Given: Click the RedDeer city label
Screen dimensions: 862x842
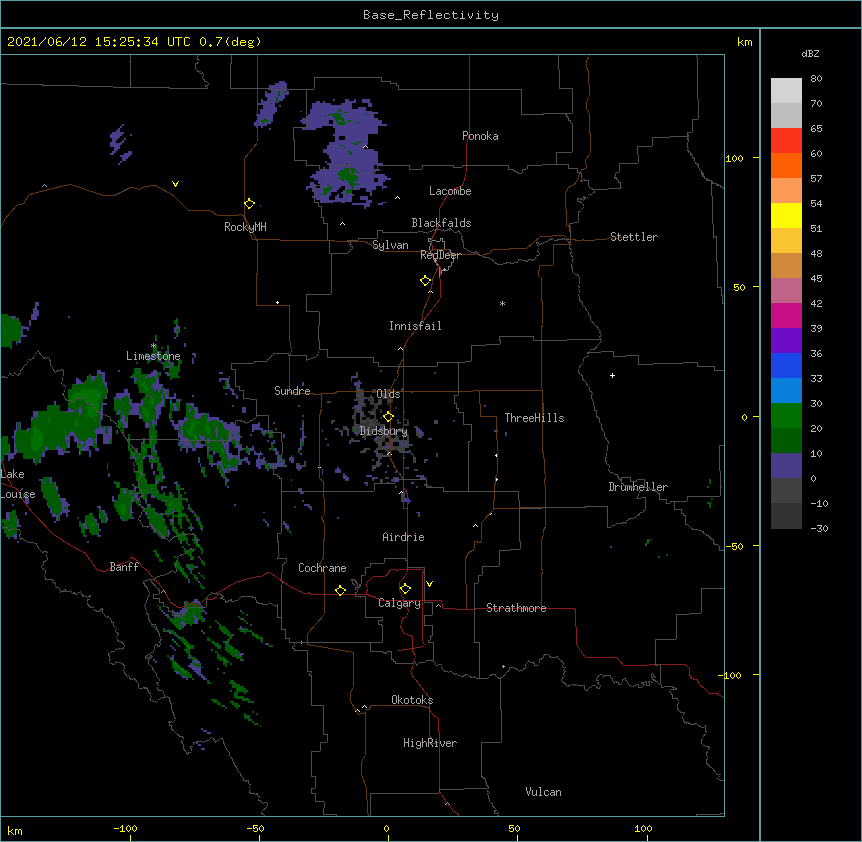Looking at the screenshot, I should (440, 255).
